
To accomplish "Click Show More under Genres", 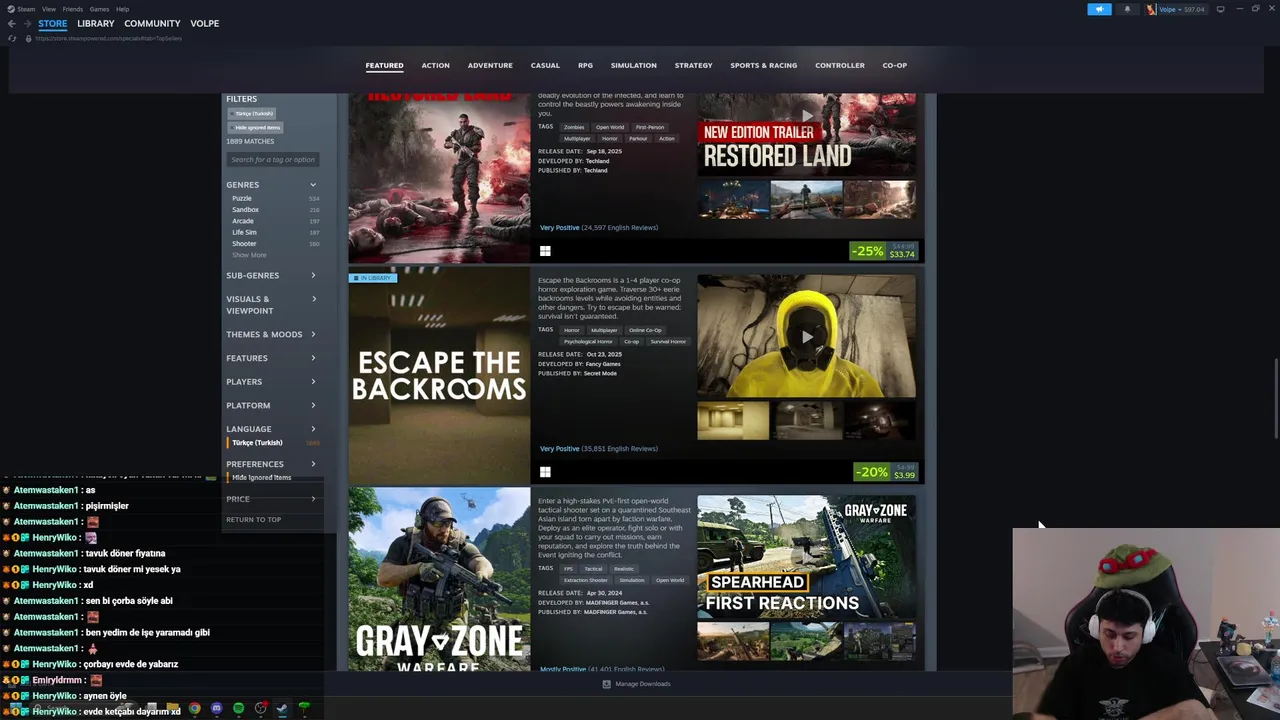I will (249, 255).
